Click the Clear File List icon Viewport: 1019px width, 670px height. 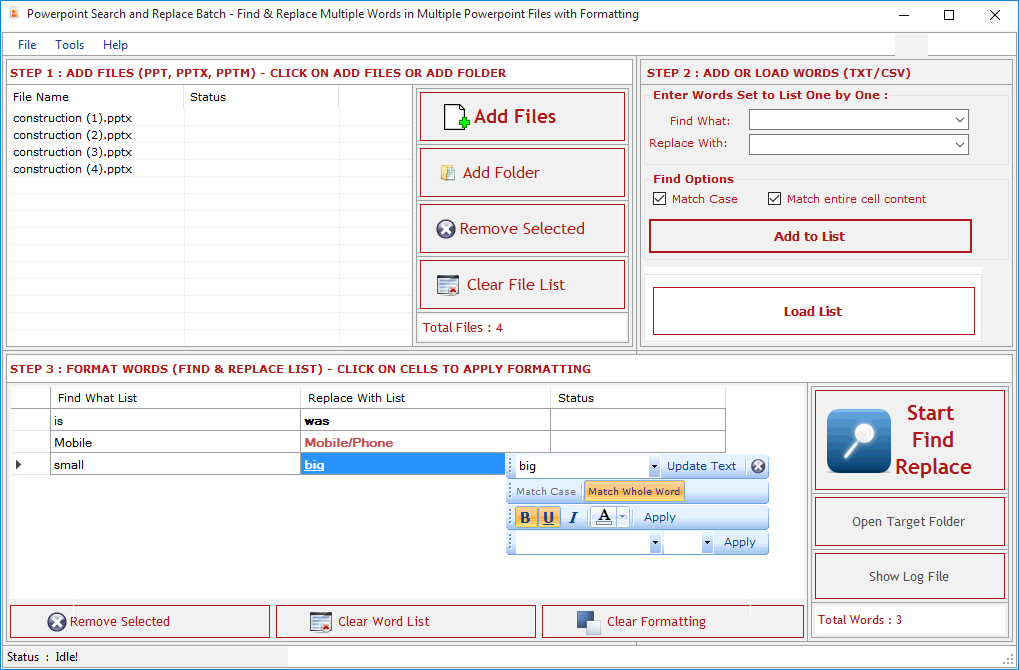448,285
